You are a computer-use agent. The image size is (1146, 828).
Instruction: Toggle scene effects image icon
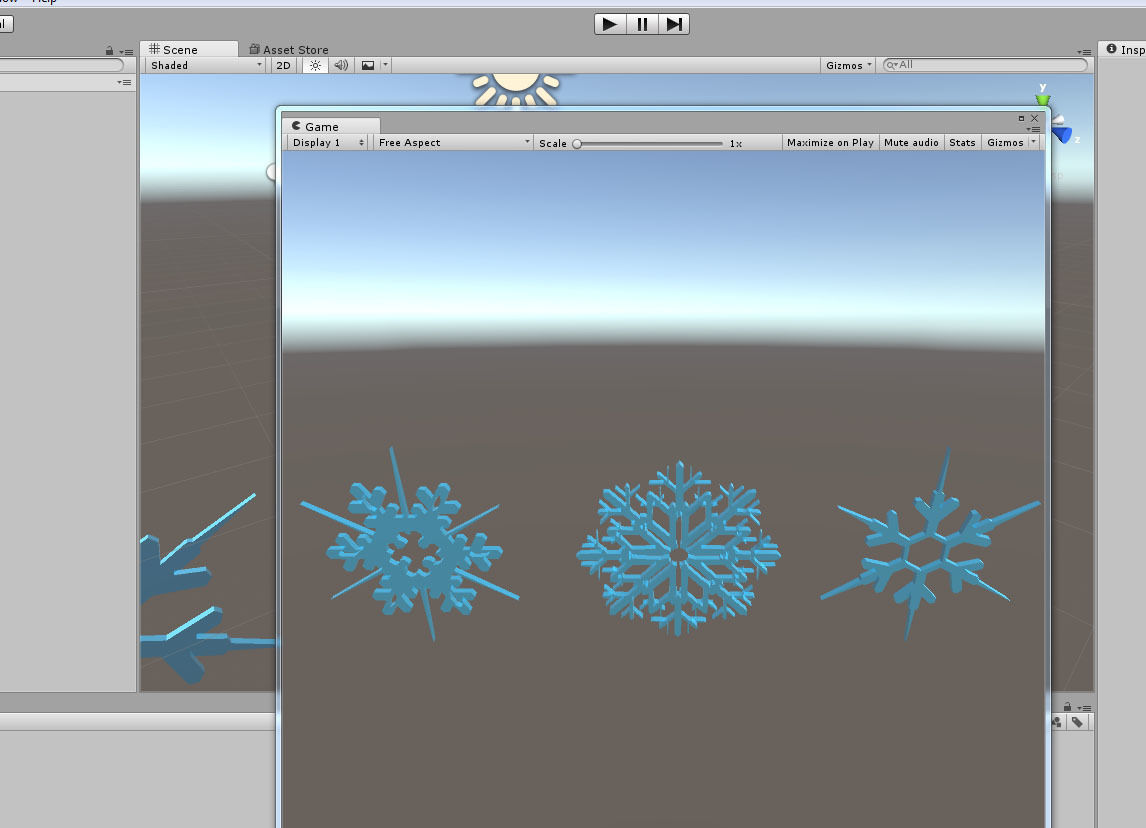368,65
